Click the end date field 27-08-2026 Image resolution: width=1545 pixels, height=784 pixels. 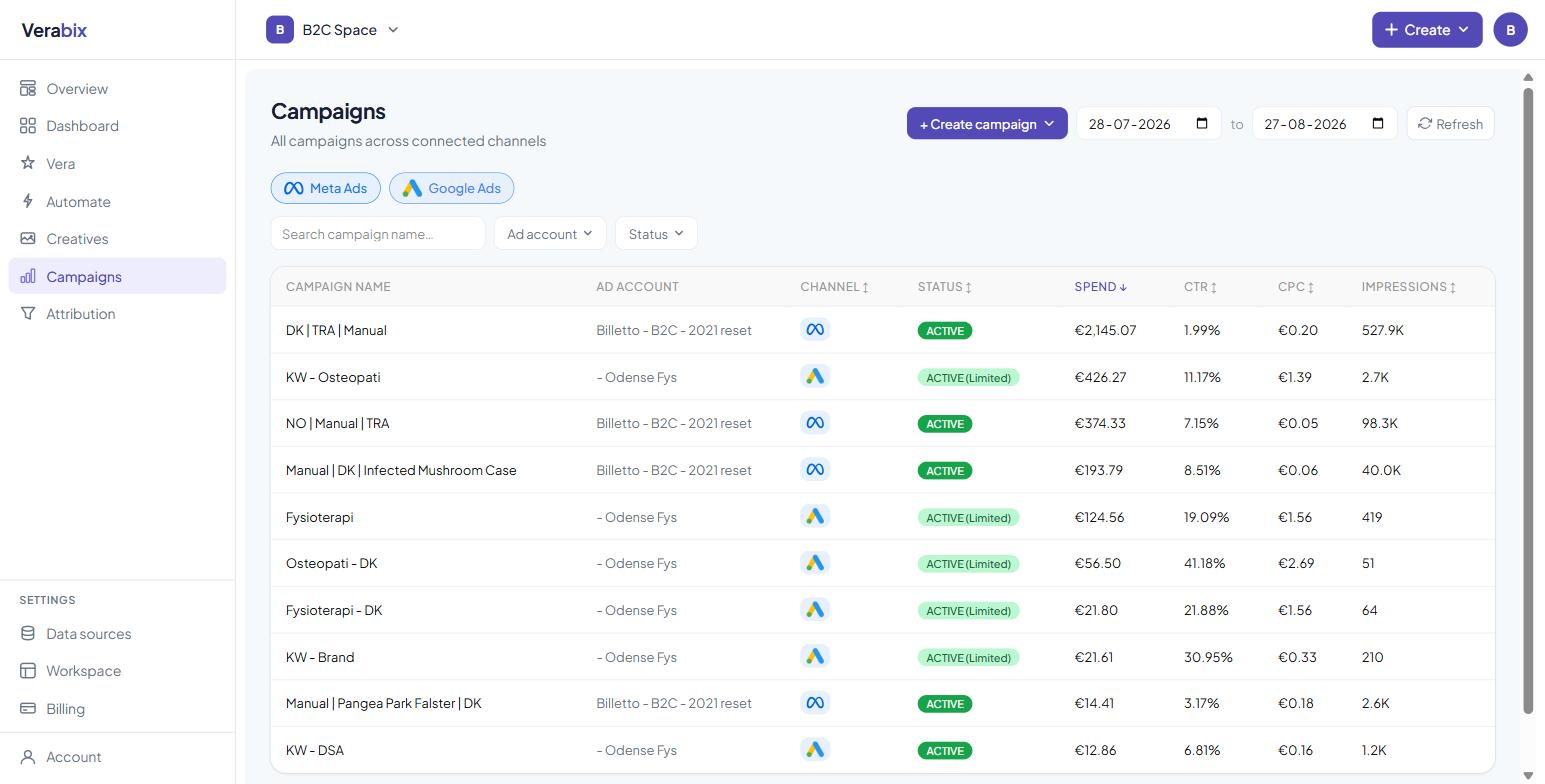tap(1324, 123)
